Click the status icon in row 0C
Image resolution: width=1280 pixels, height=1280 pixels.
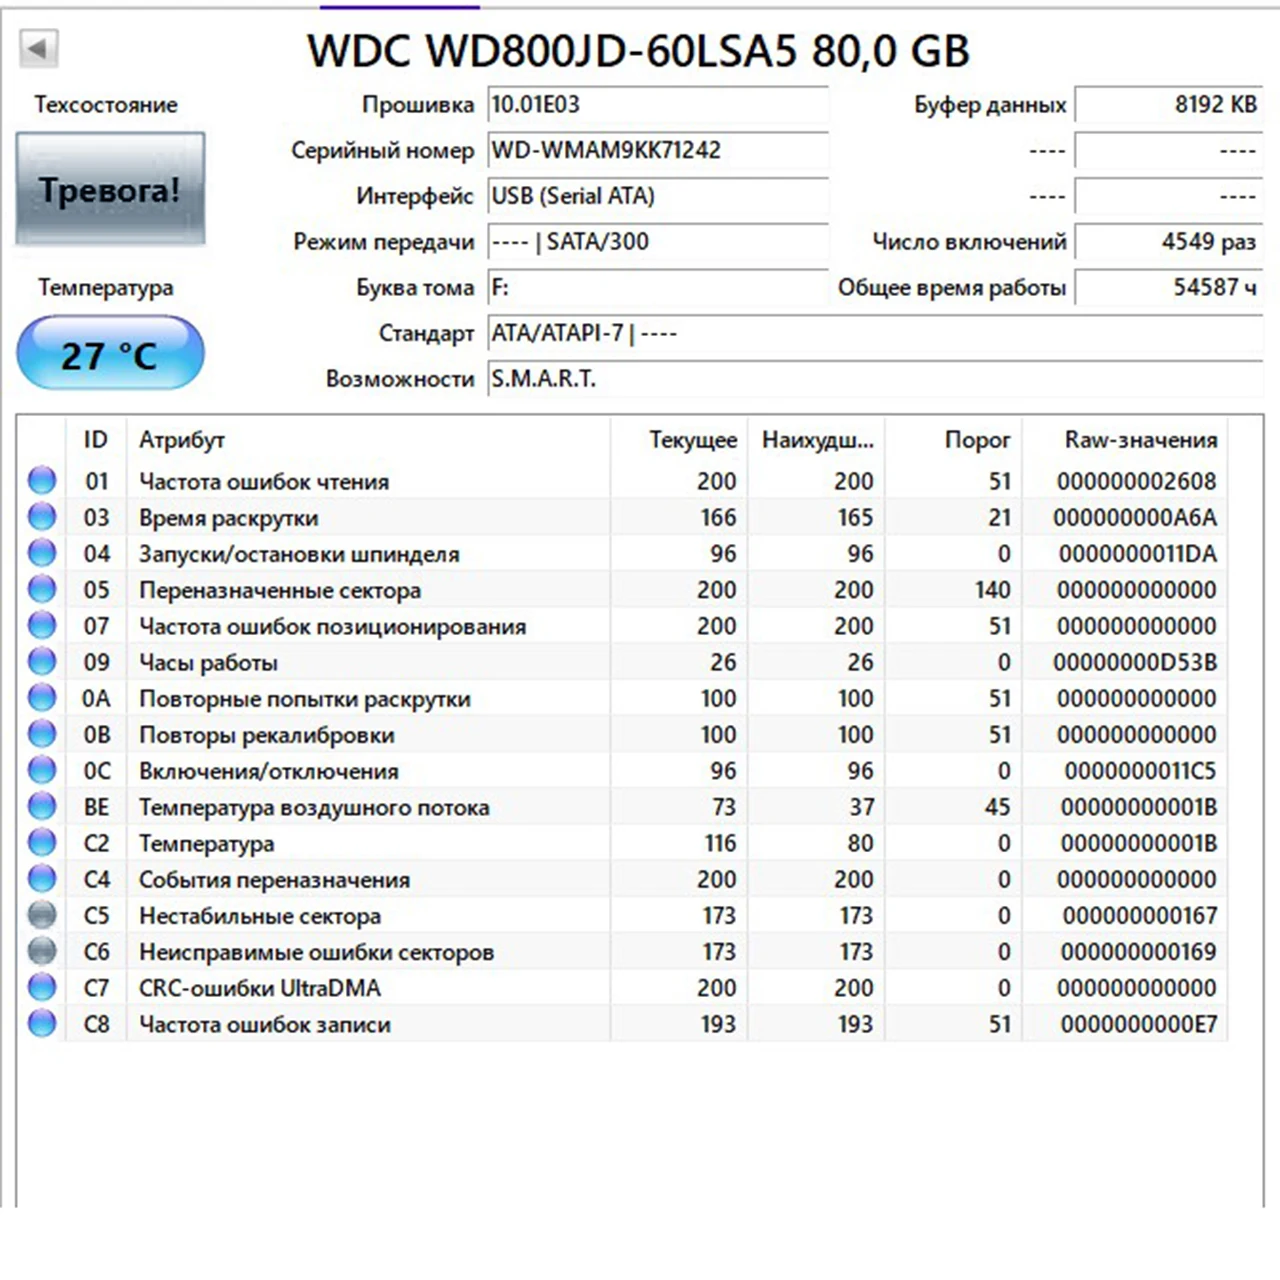tap(42, 771)
